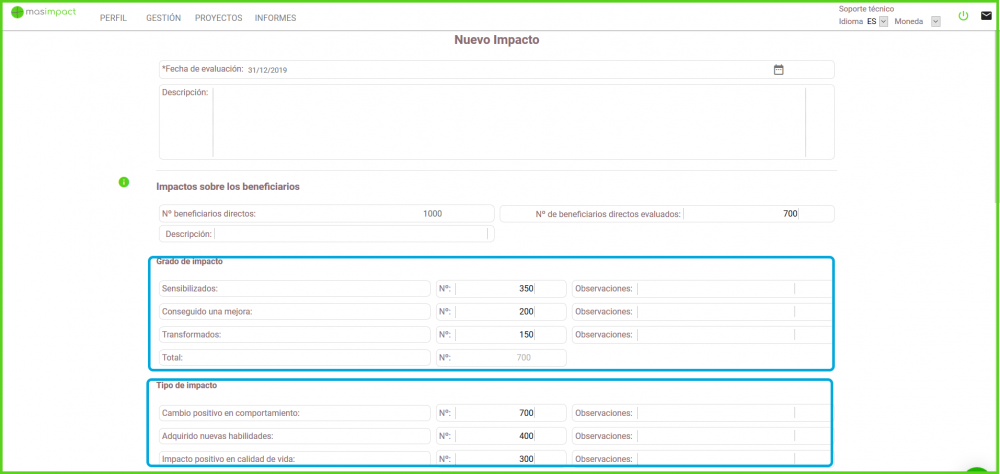Click Observaciones field for Cambio positivo

(715, 413)
